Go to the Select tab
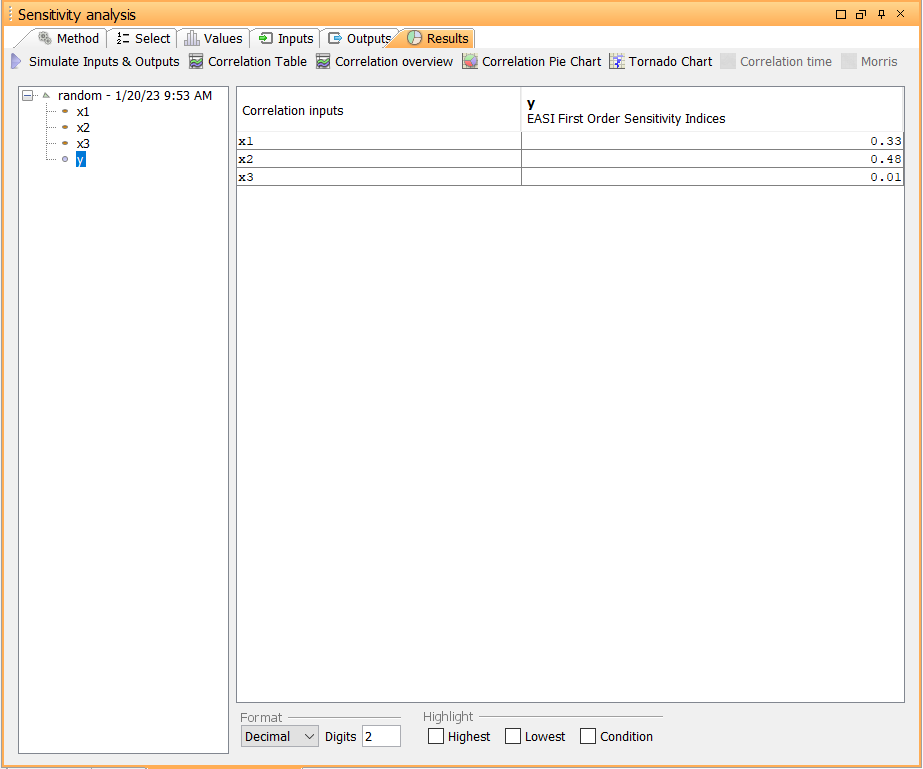Screen dimensions: 923x769 pyautogui.click(x=143, y=38)
